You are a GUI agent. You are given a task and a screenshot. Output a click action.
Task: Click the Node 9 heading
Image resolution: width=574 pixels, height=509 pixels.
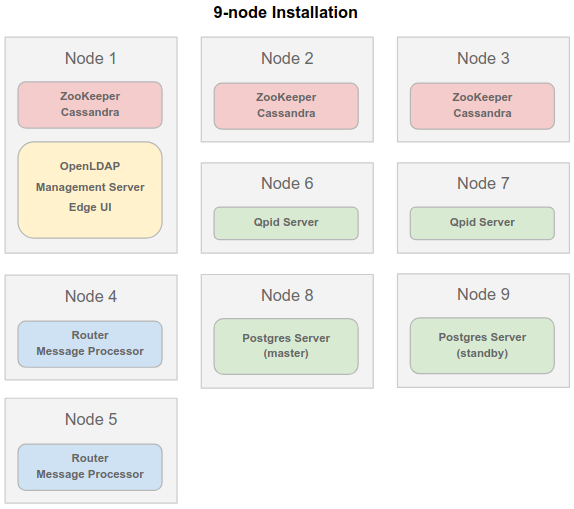[483, 294]
